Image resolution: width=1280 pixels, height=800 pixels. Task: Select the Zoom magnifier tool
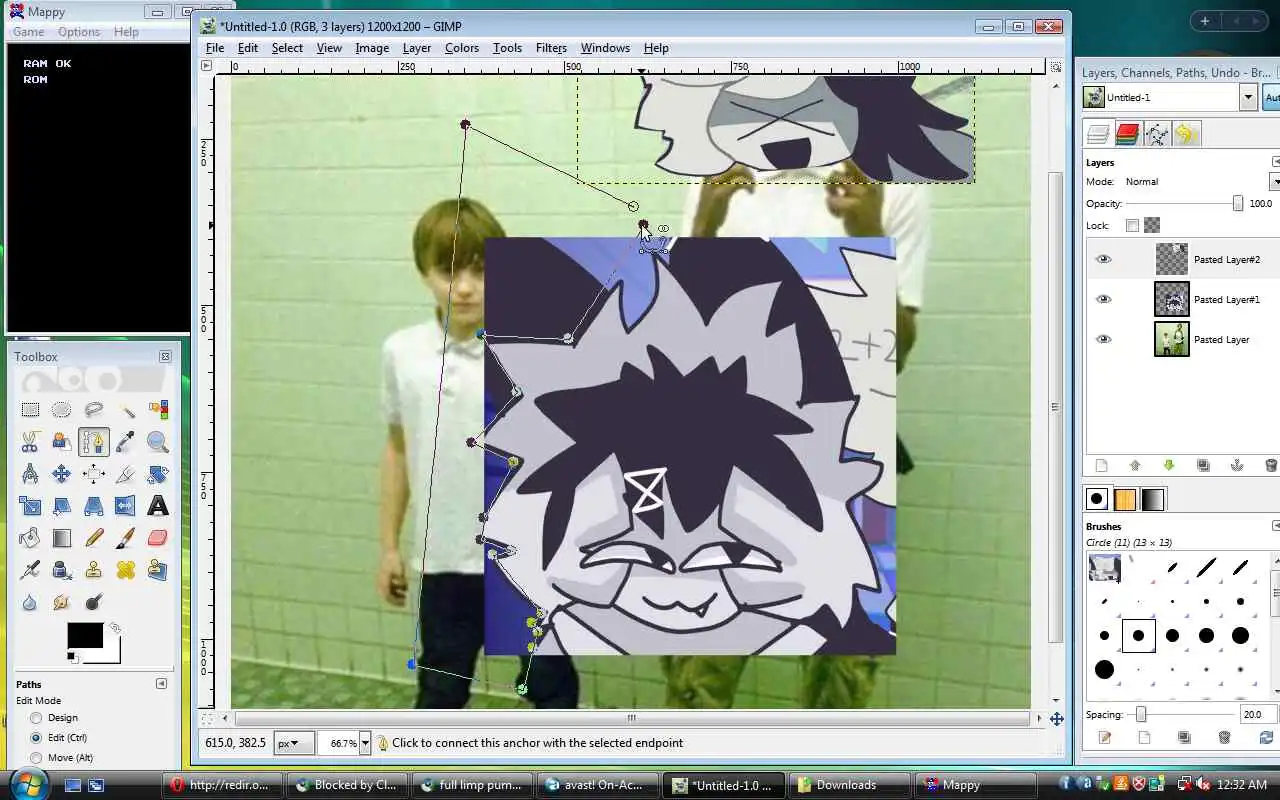pos(158,442)
